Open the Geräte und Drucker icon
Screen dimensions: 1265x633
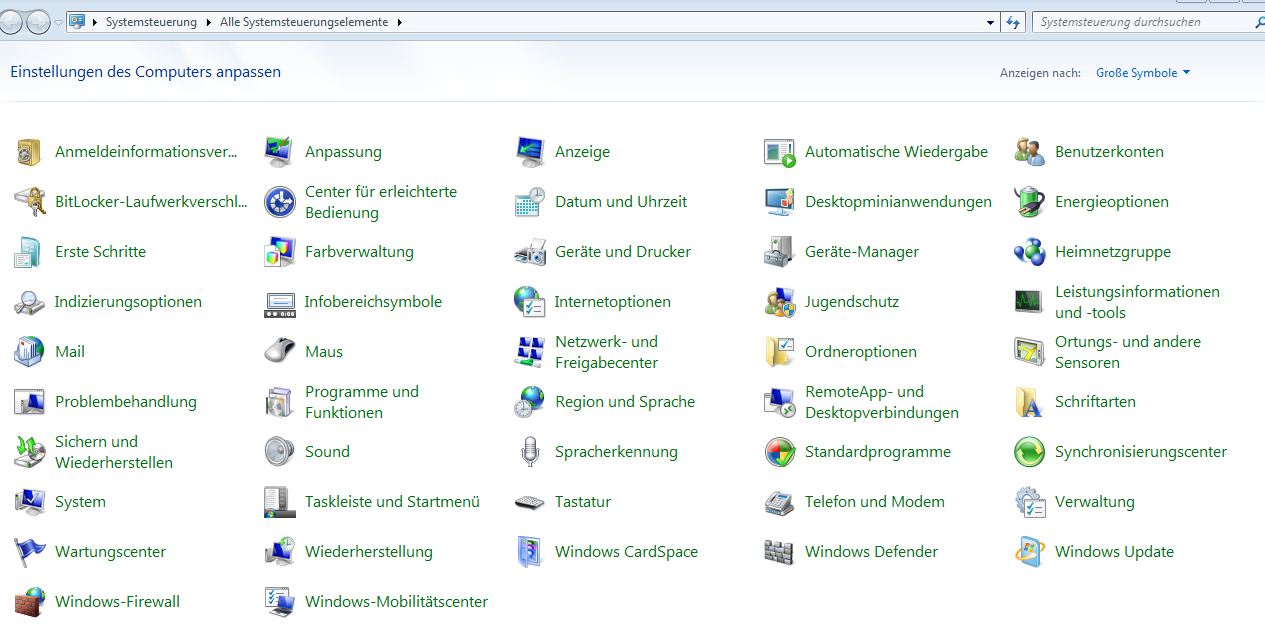[x=529, y=252]
